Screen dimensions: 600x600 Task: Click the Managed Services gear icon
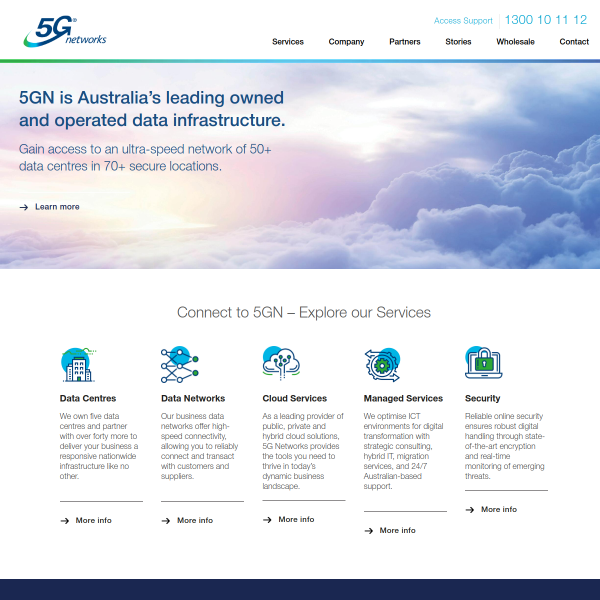click(x=382, y=365)
